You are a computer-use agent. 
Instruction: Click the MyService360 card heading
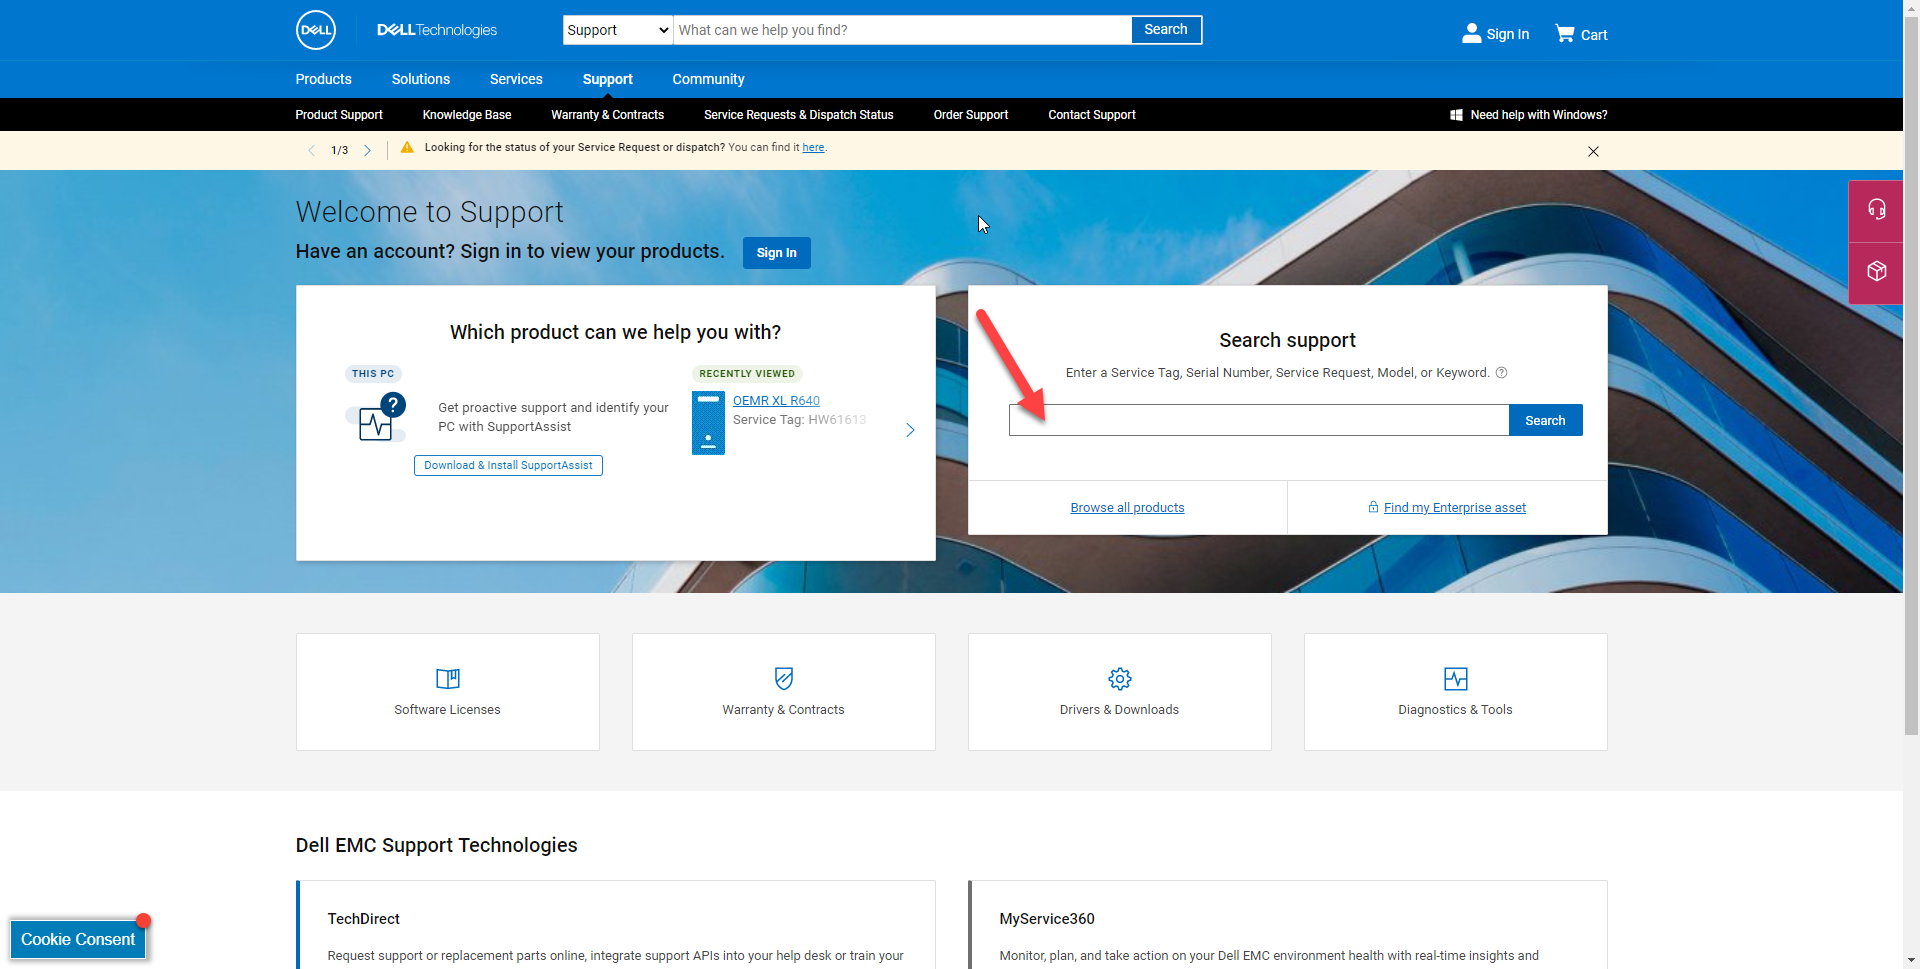click(x=1047, y=918)
